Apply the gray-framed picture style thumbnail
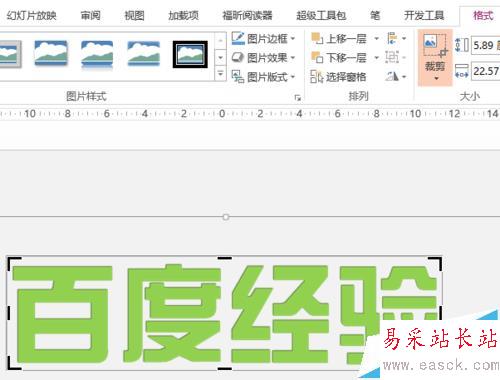The height and width of the screenshot is (380, 500). point(10,54)
